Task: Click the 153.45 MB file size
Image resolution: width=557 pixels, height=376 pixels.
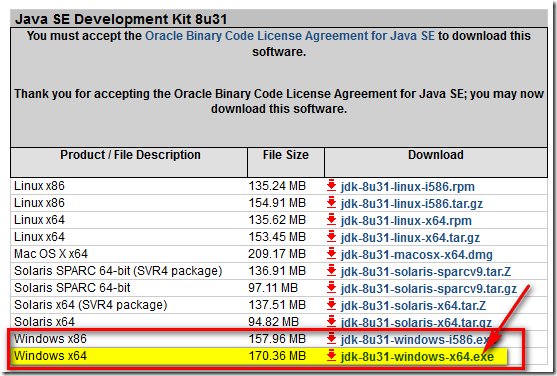Action: click(277, 237)
